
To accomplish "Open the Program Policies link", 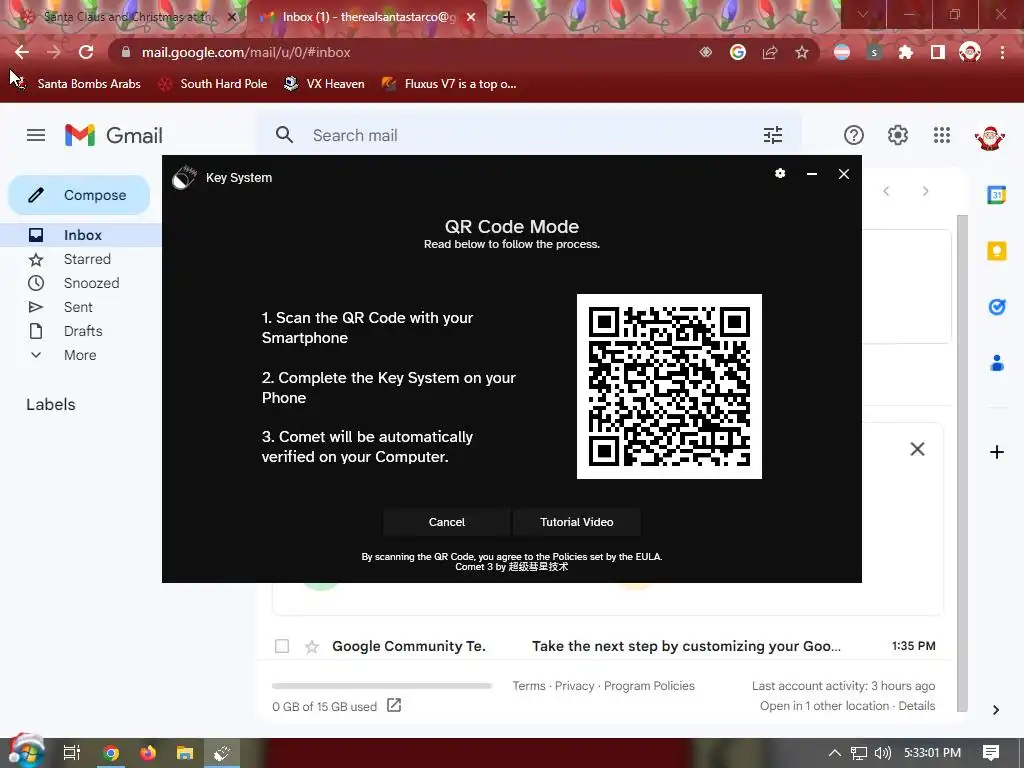I will (649, 686).
